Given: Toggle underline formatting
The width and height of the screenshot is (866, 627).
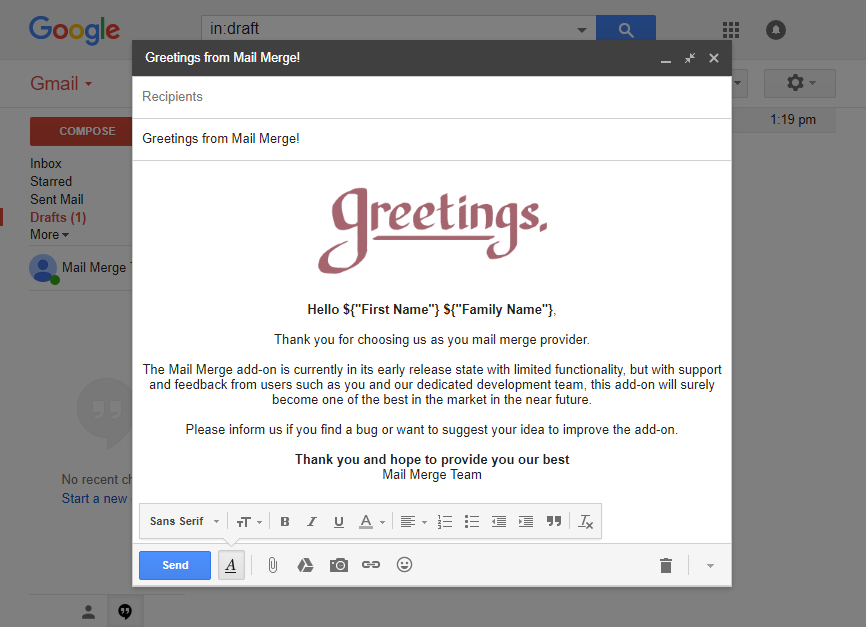Looking at the screenshot, I should click(338, 522).
